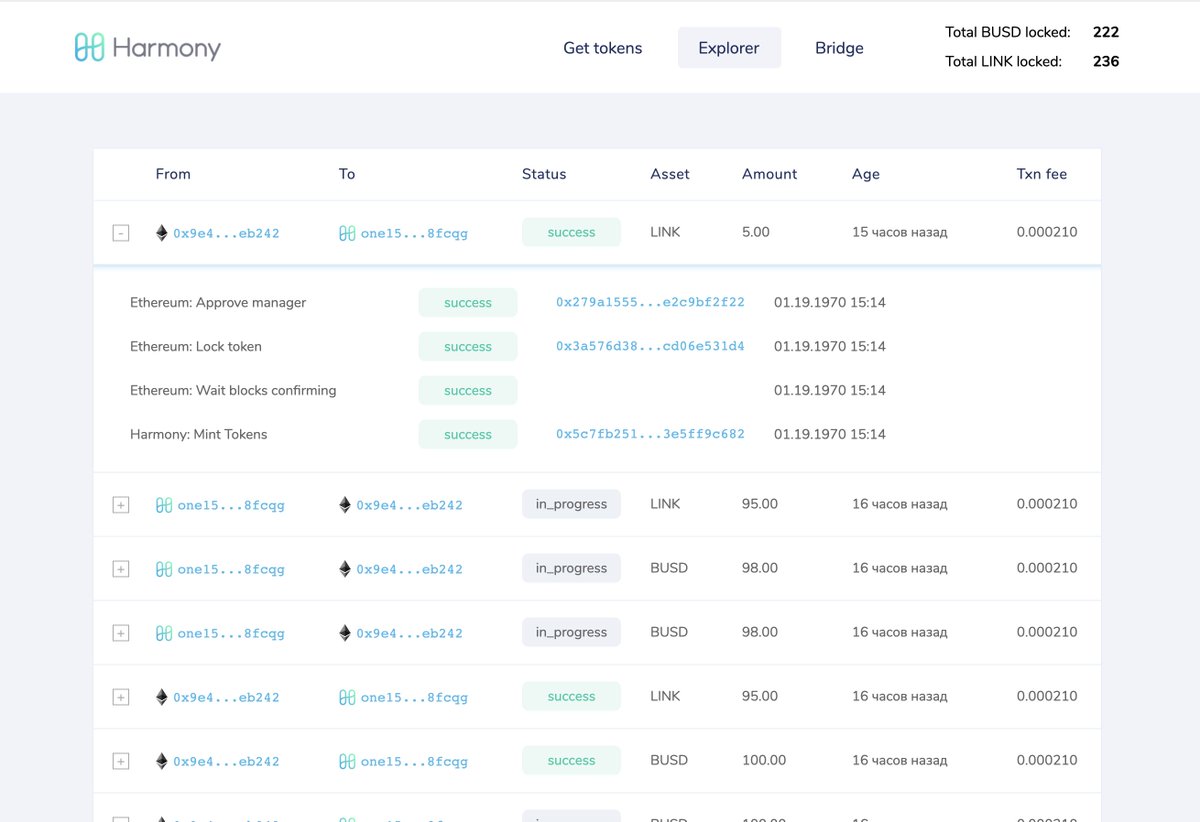
Task: Open sender 0x9e4...eb242 in success LINK 95.00 row
Action: coord(226,697)
